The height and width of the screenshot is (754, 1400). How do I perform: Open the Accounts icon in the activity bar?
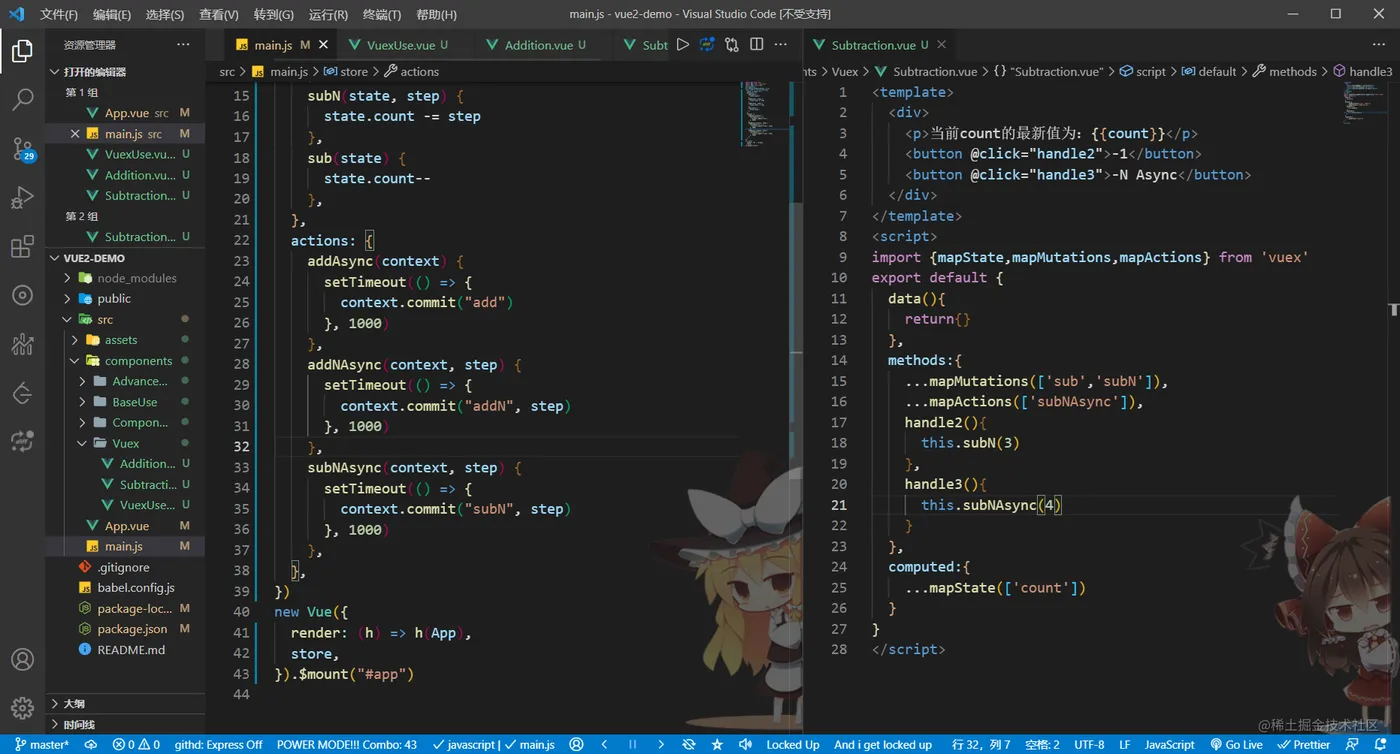22,660
